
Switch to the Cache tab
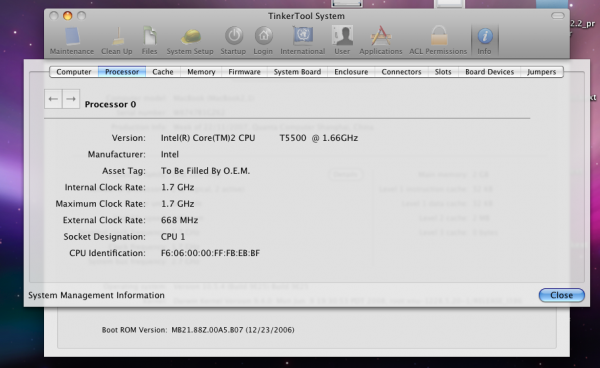[x=163, y=72]
